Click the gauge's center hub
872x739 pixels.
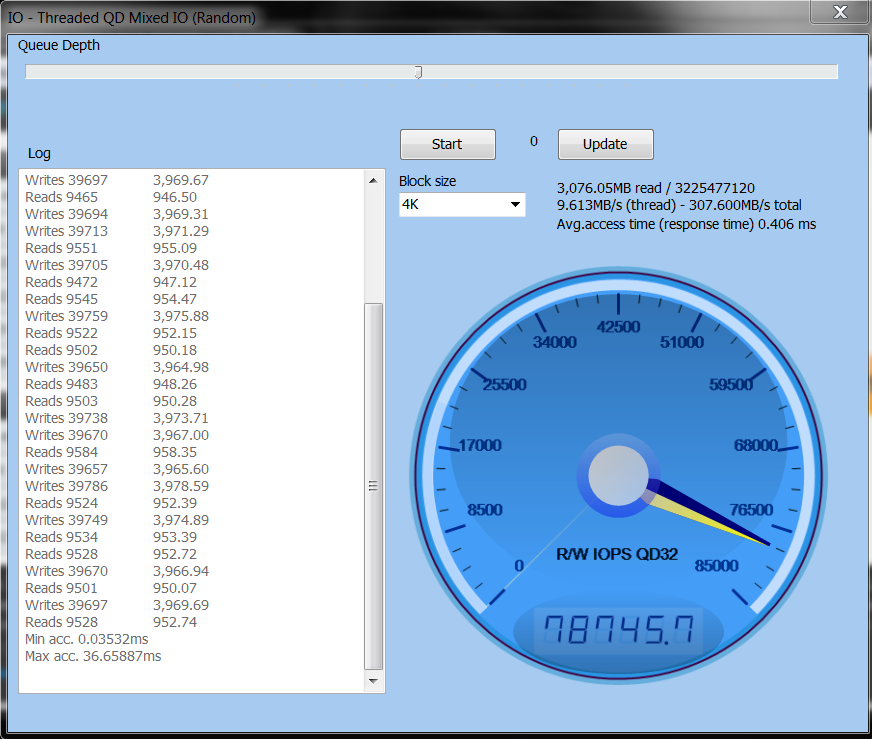point(617,476)
